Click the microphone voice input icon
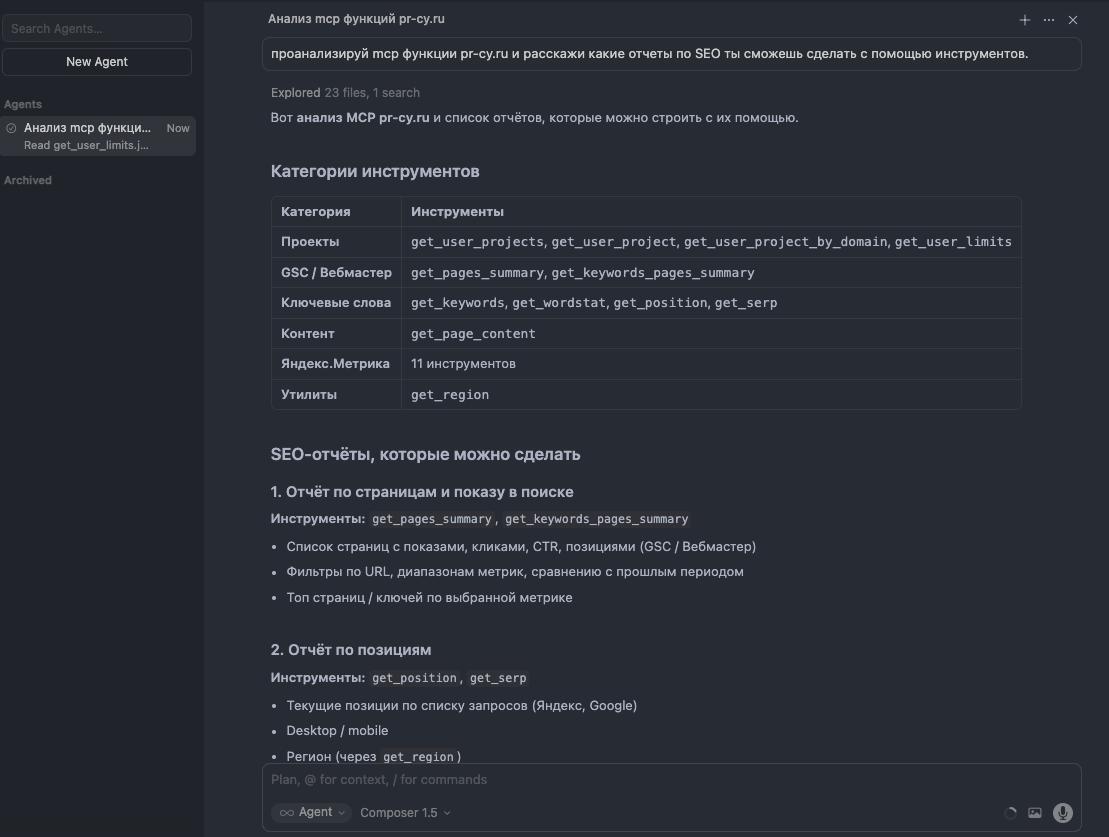 (x=1062, y=813)
